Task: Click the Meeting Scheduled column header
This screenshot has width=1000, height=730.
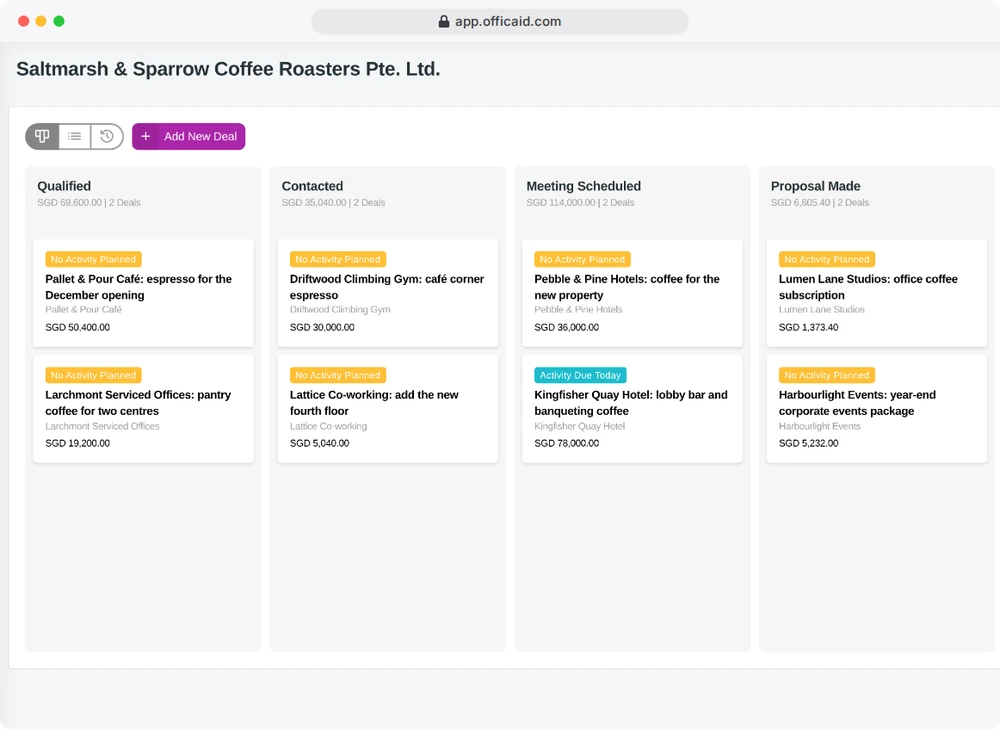Action: [x=584, y=186]
